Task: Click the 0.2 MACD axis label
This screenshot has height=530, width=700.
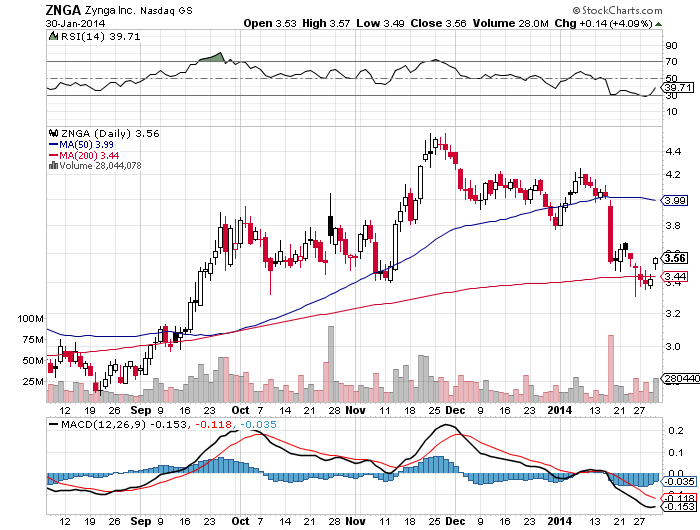Action: click(x=676, y=430)
